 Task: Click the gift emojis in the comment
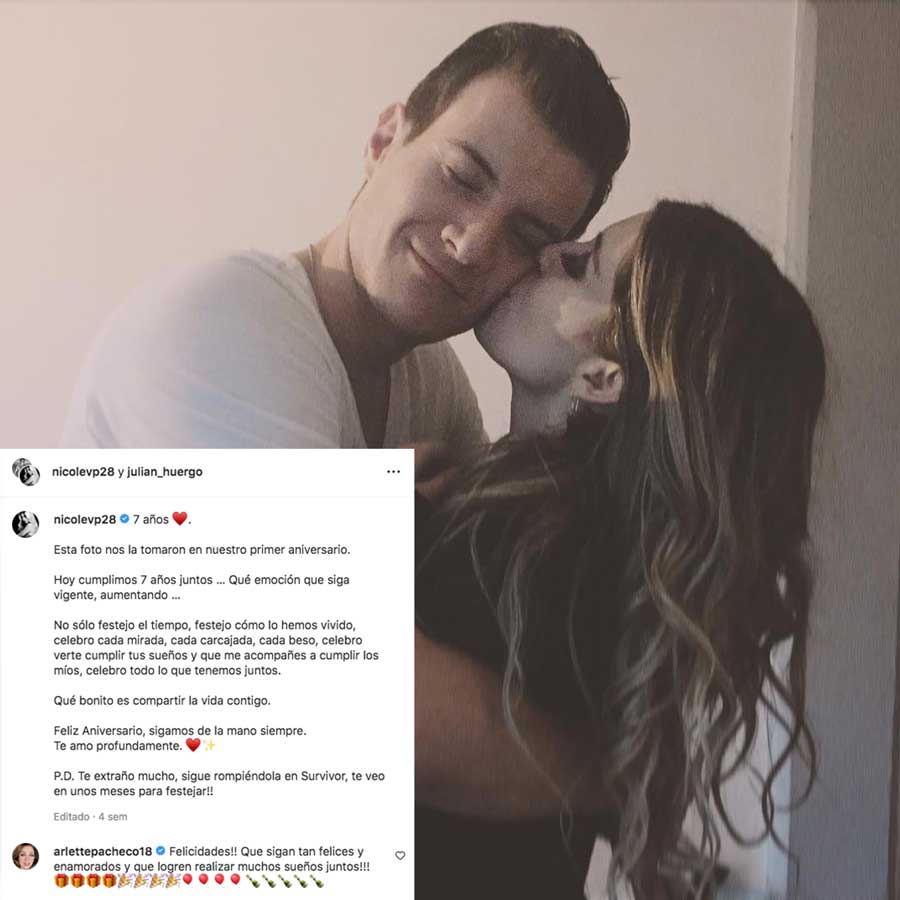[x=86, y=880]
